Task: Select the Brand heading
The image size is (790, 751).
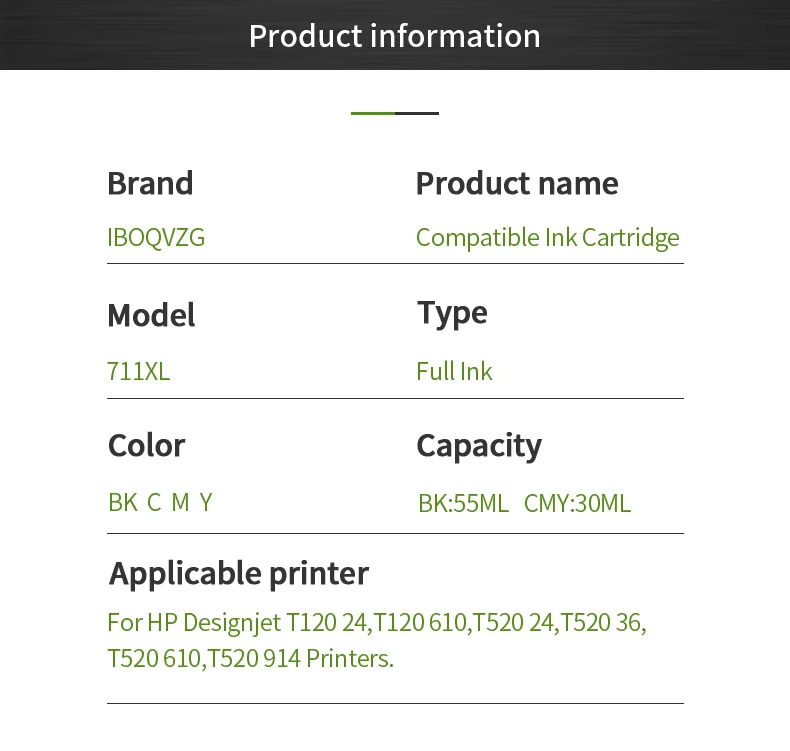Action: 150,184
